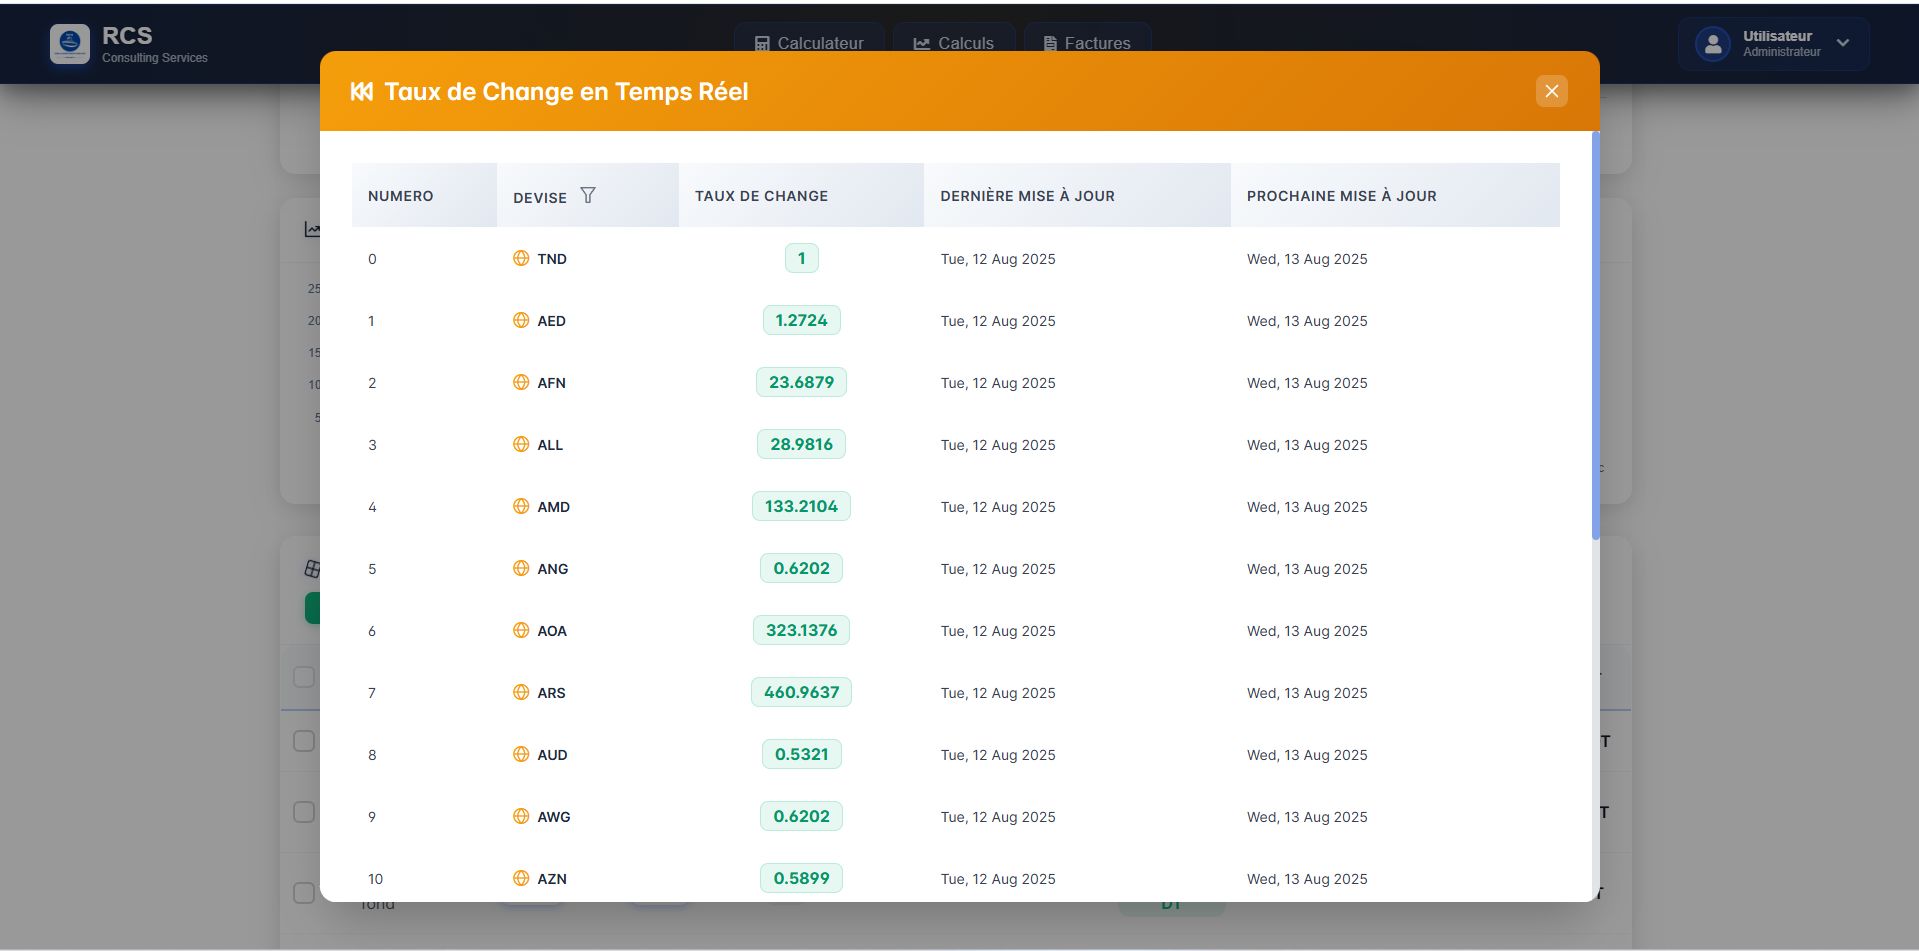Select the TND currency code
The height and width of the screenshot is (951, 1919).
tap(552, 259)
